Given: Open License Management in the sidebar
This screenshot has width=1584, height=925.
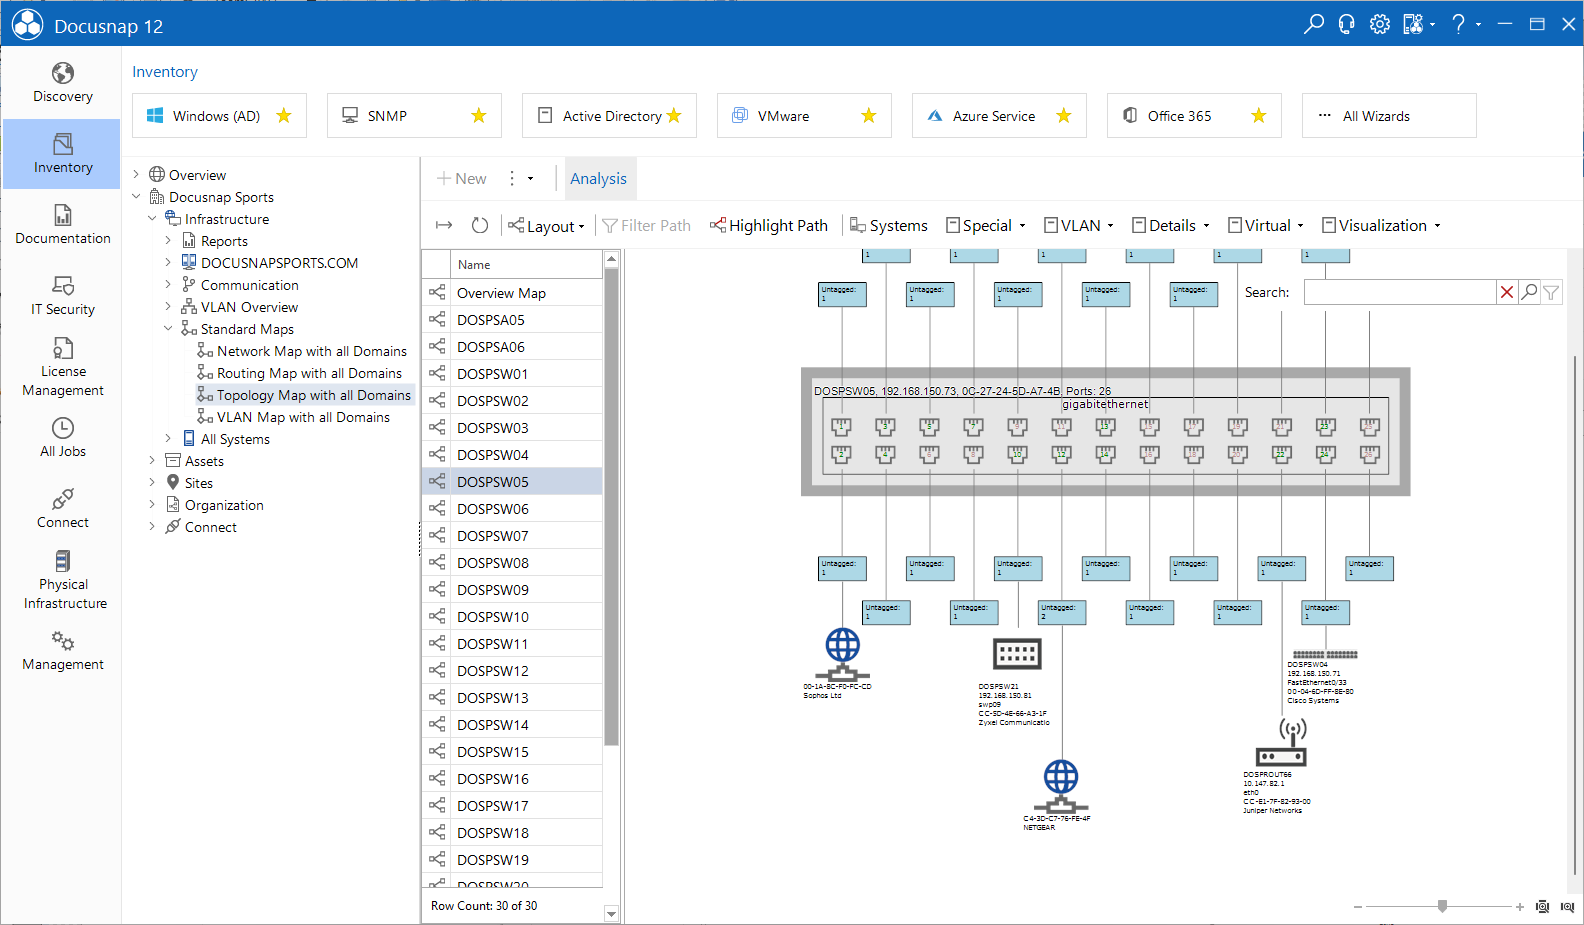Looking at the screenshot, I should click(x=62, y=367).
